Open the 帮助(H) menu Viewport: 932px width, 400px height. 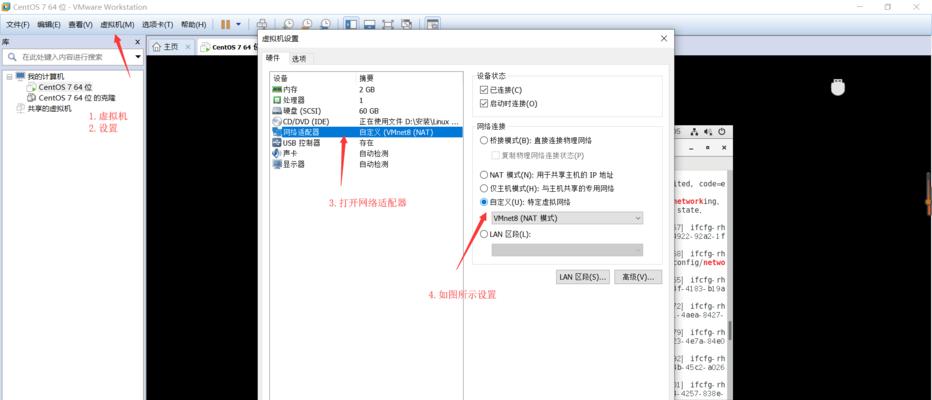(193, 24)
